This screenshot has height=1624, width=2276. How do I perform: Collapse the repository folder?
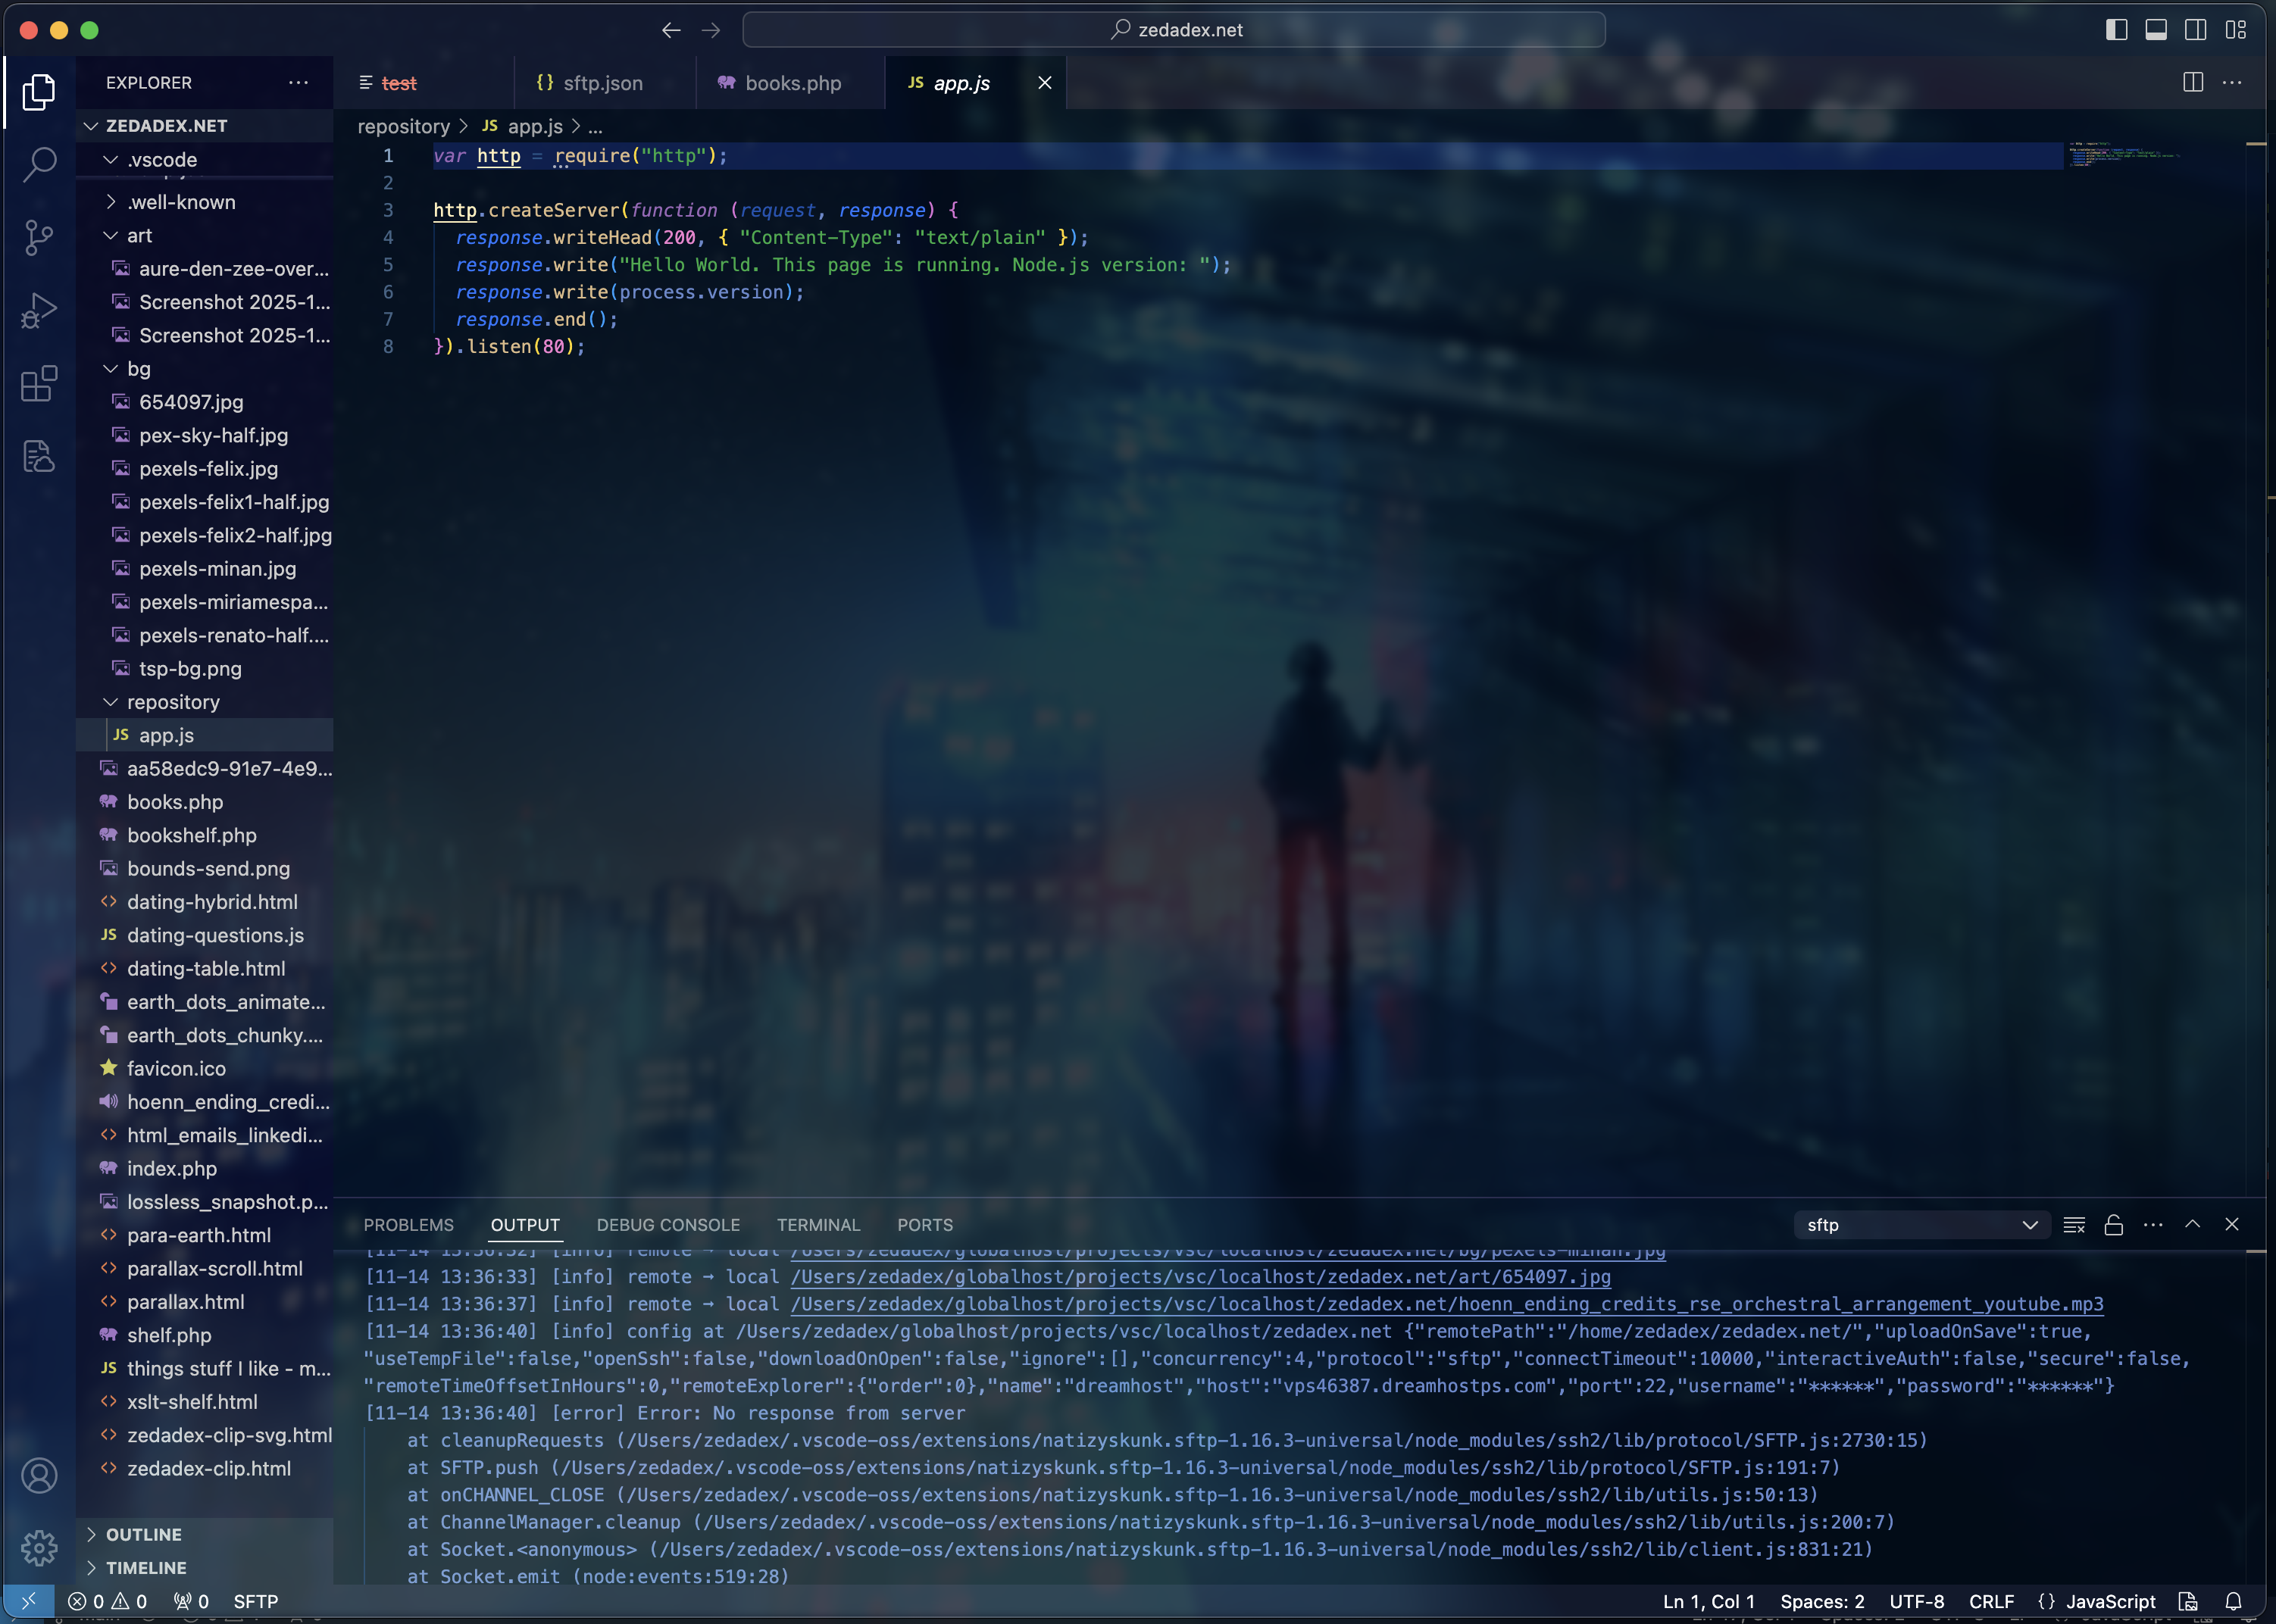(111, 702)
